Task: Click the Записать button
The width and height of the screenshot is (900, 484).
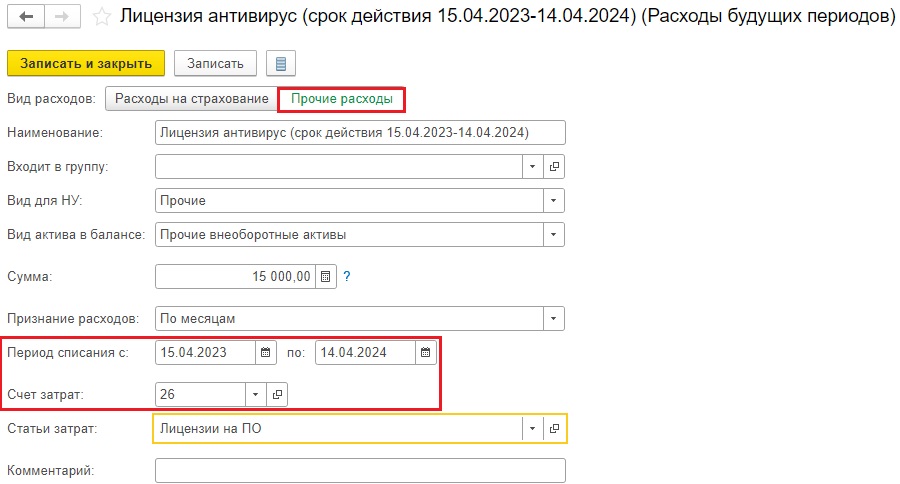Action: [215, 63]
